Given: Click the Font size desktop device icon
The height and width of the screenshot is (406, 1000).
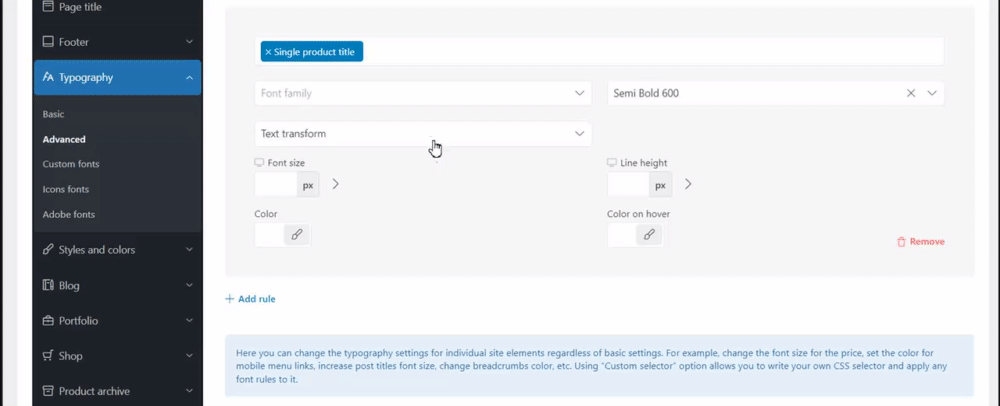Looking at the screenshot, I should (259, 163).
